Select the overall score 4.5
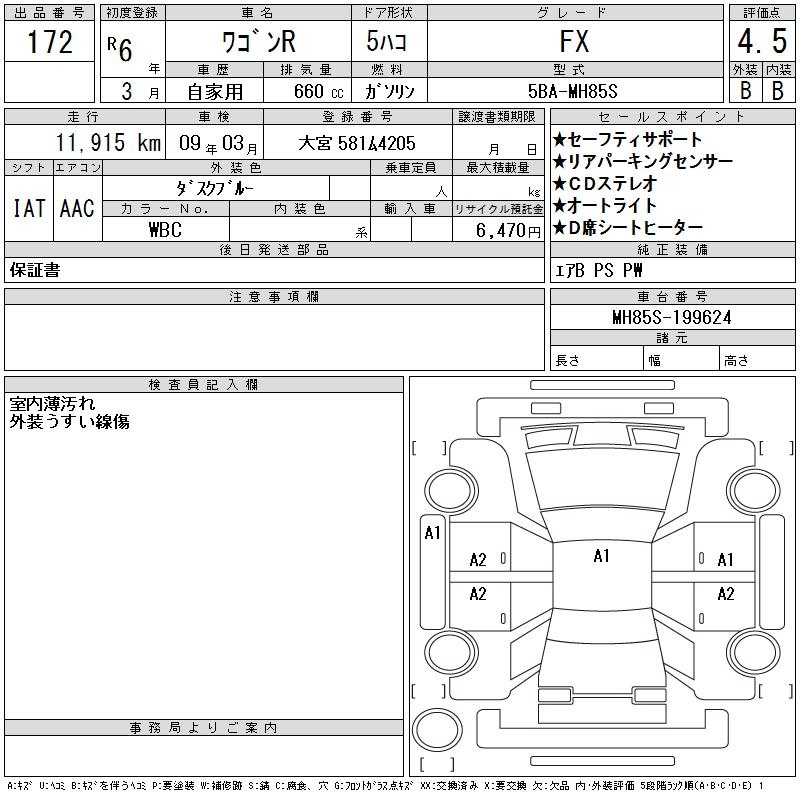The height and width of the screenshot is (800, 800). (762, 41)
